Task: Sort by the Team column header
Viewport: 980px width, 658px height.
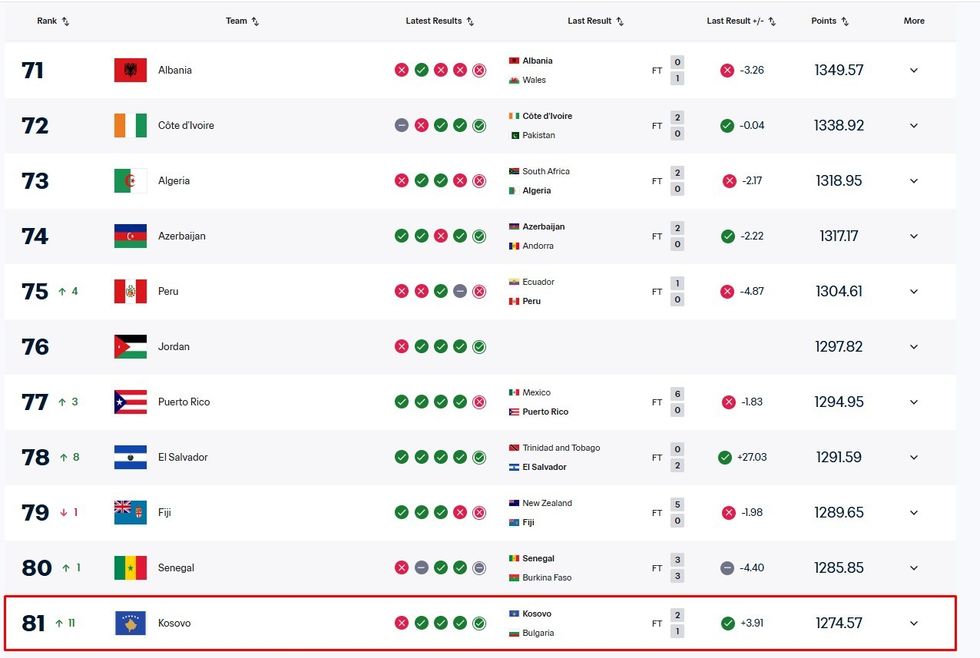Action: 242,21
